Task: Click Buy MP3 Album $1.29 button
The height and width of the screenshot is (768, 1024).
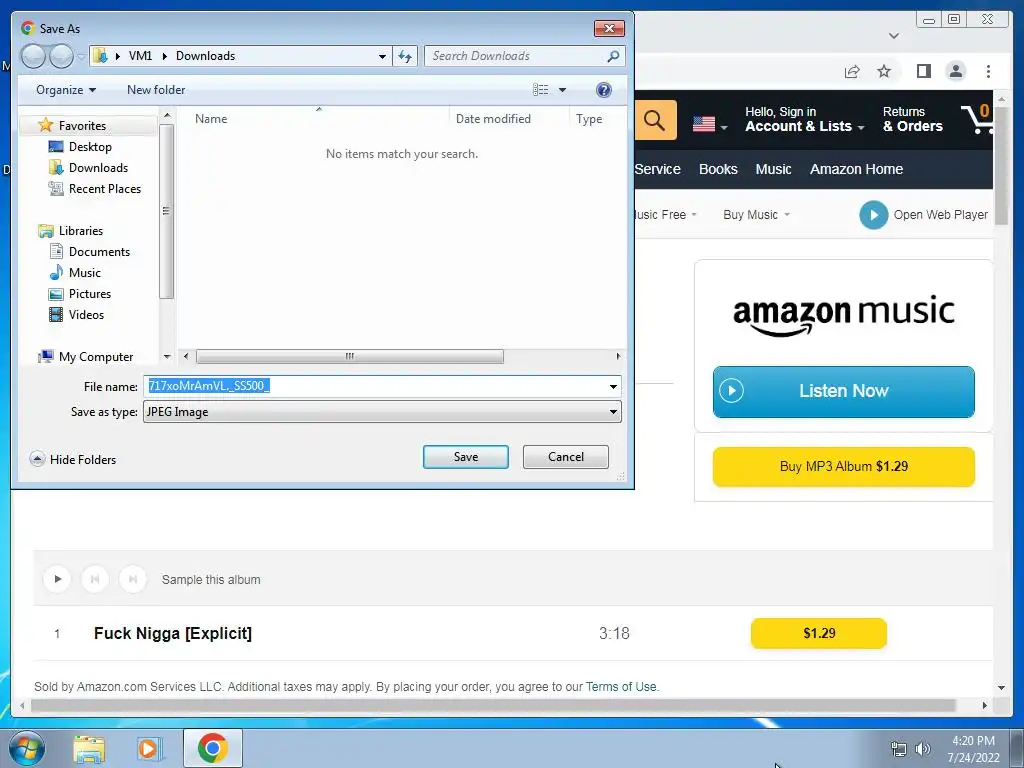Action: 843,466
